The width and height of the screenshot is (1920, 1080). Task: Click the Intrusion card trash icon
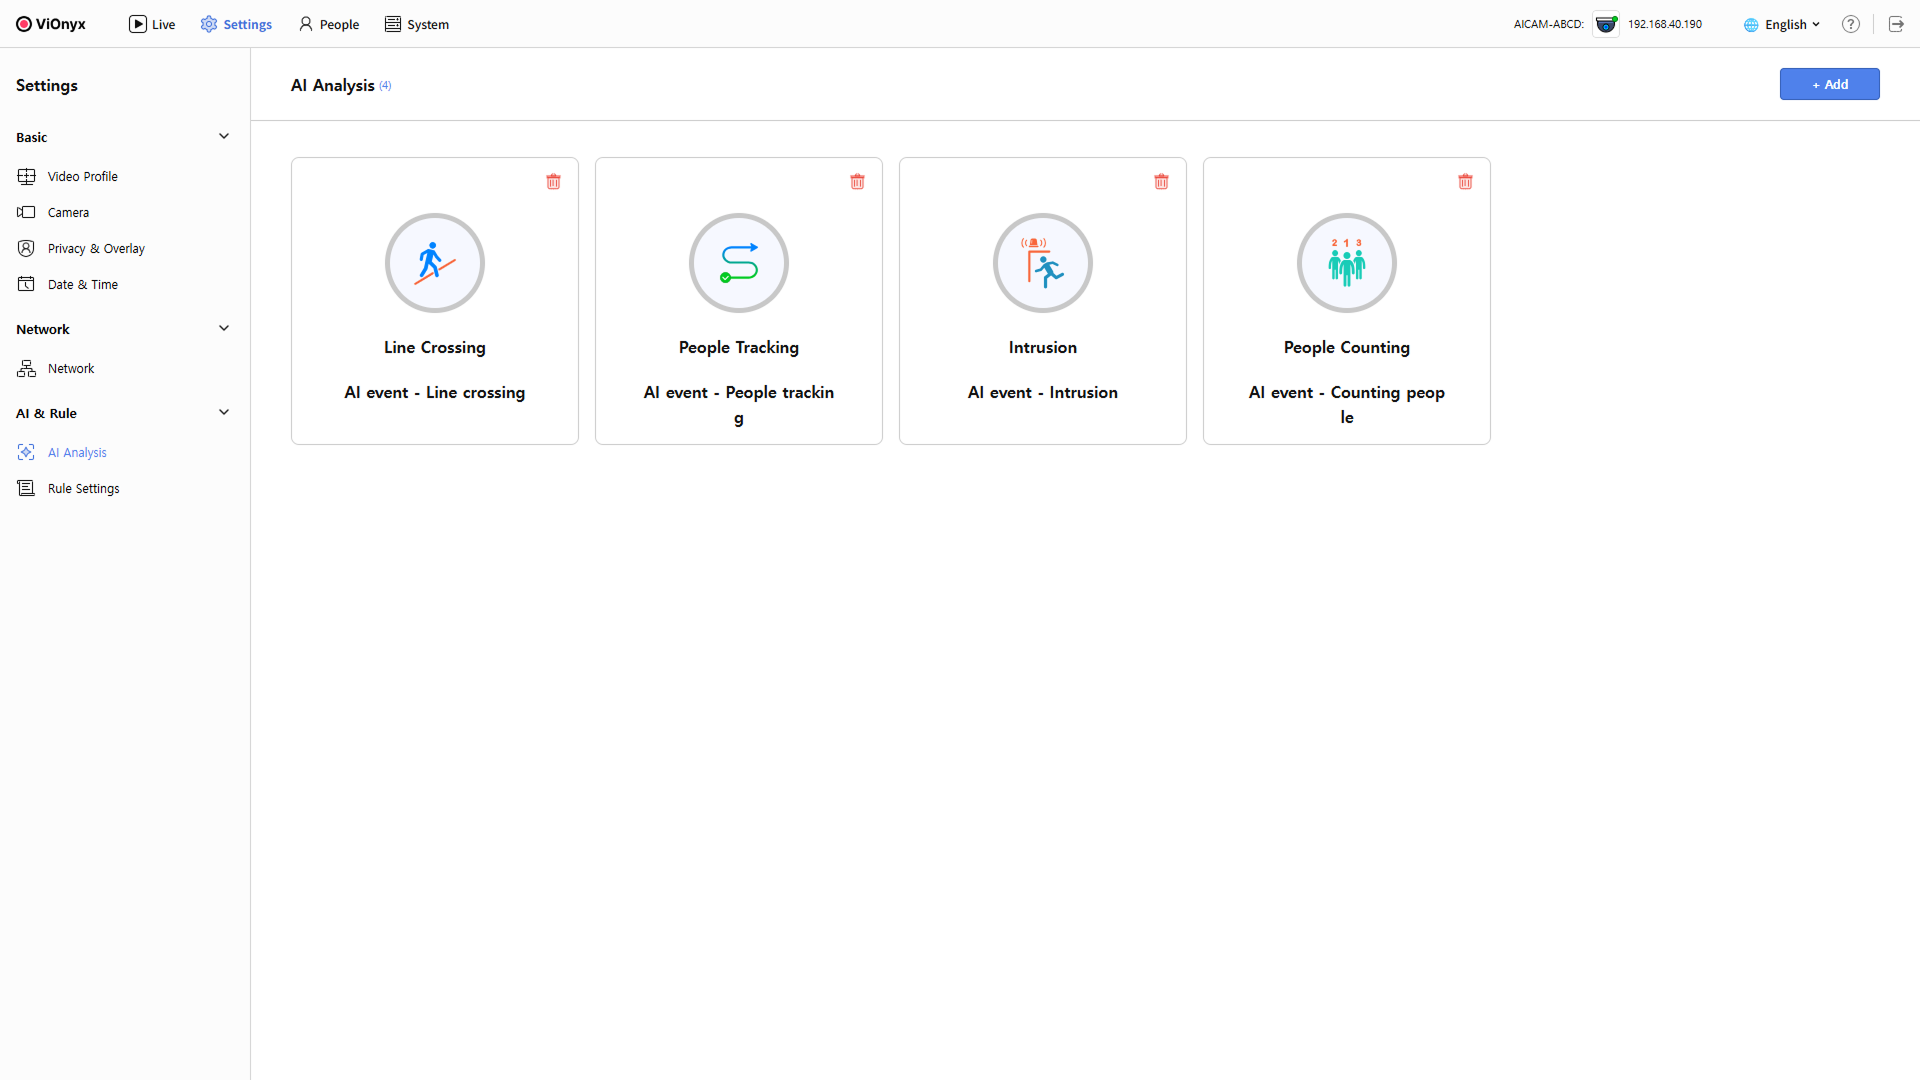tap(1161, 182)
